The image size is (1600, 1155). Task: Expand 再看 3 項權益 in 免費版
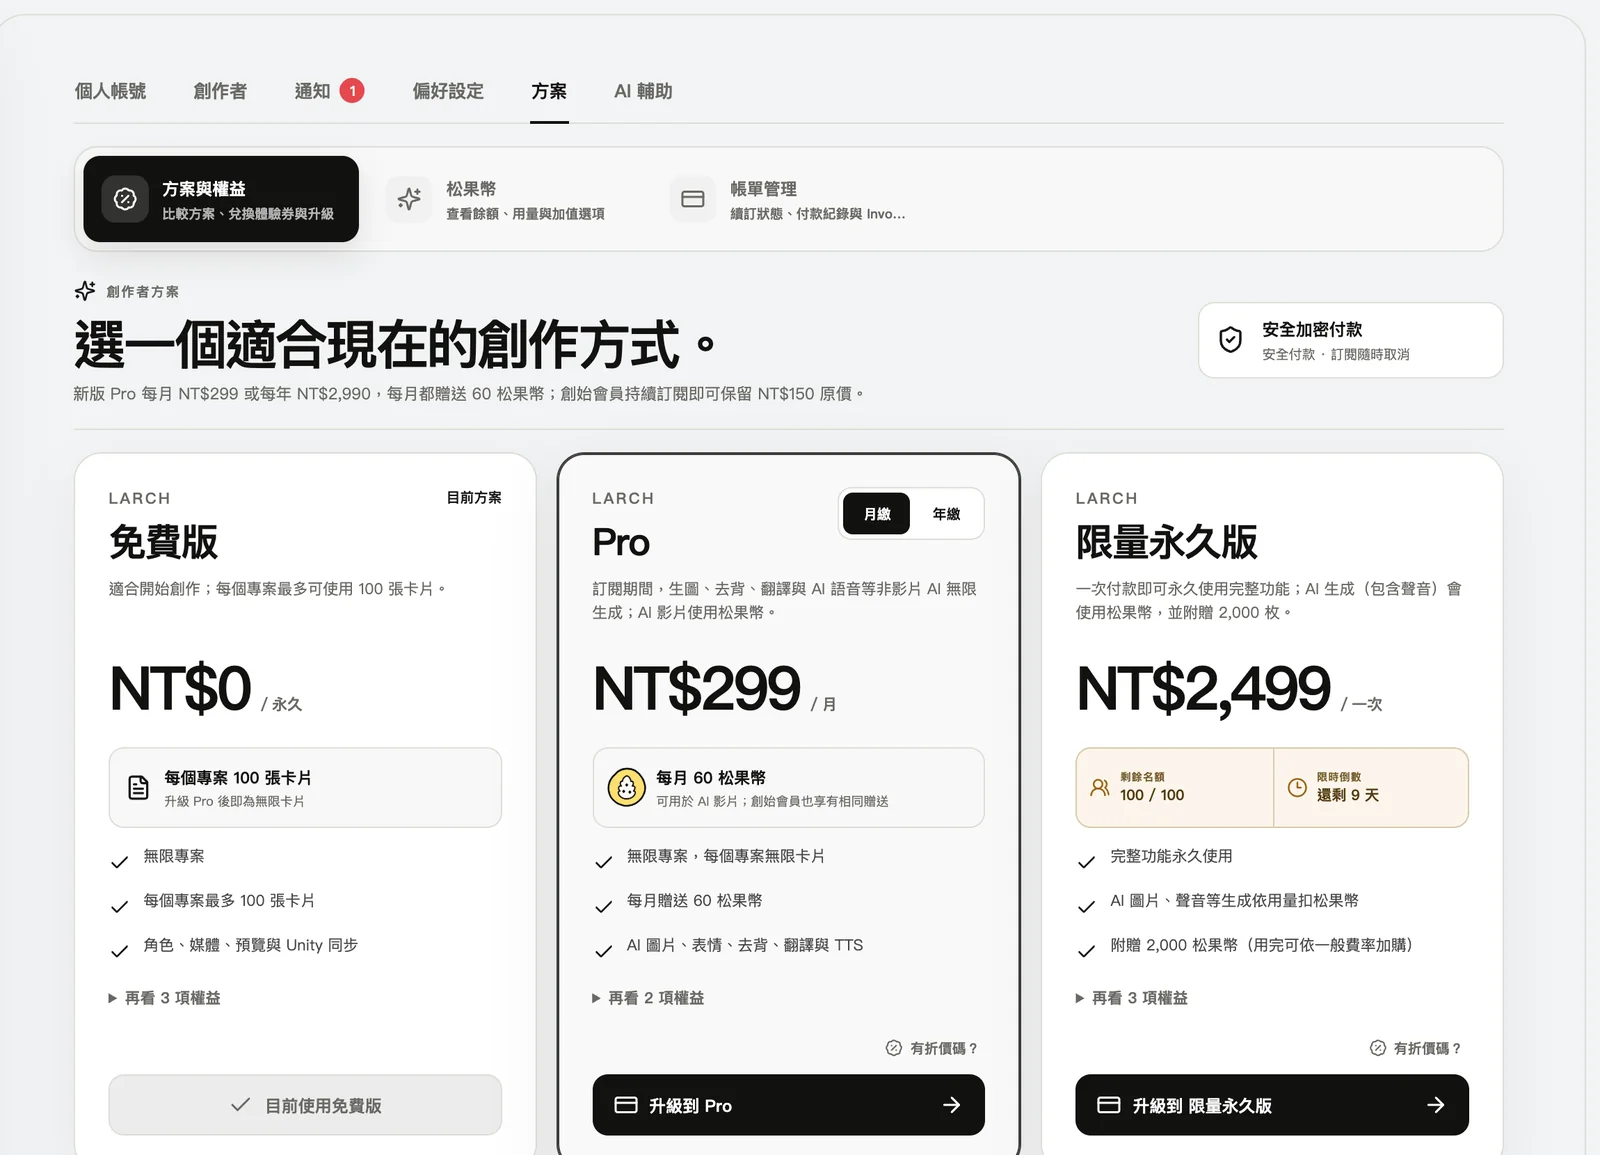tap(164, 998)
